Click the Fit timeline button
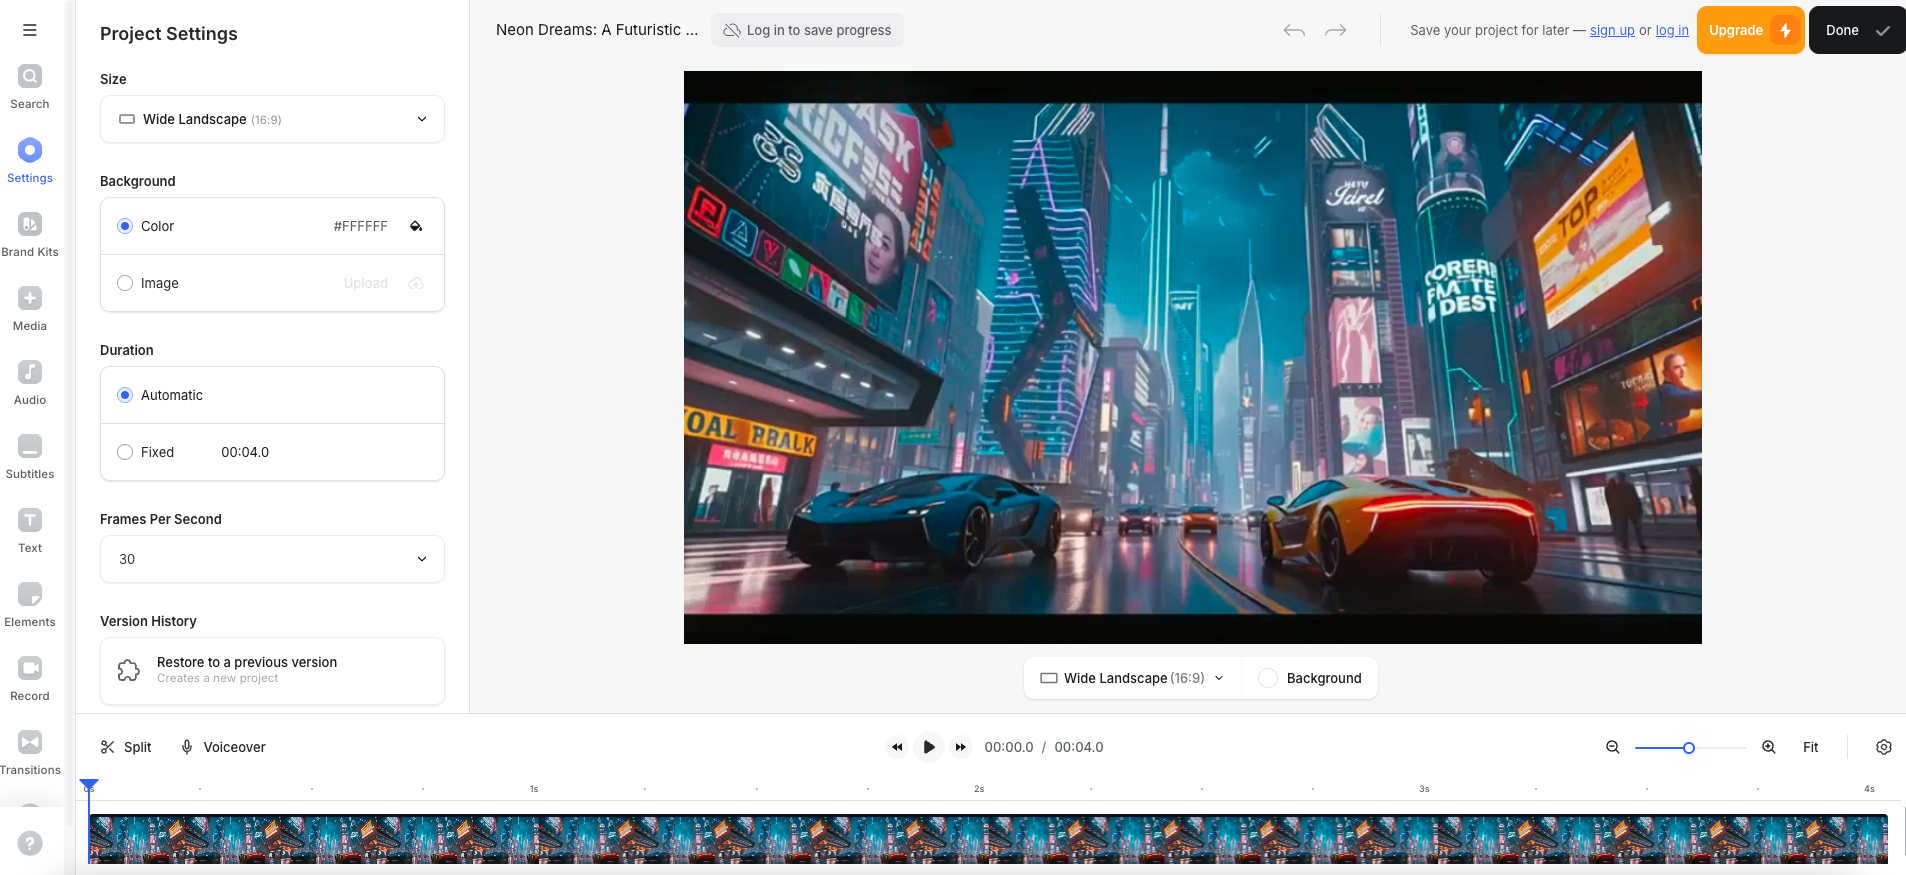Viewport: 1906px width, 875px height. click(1811, 747)
